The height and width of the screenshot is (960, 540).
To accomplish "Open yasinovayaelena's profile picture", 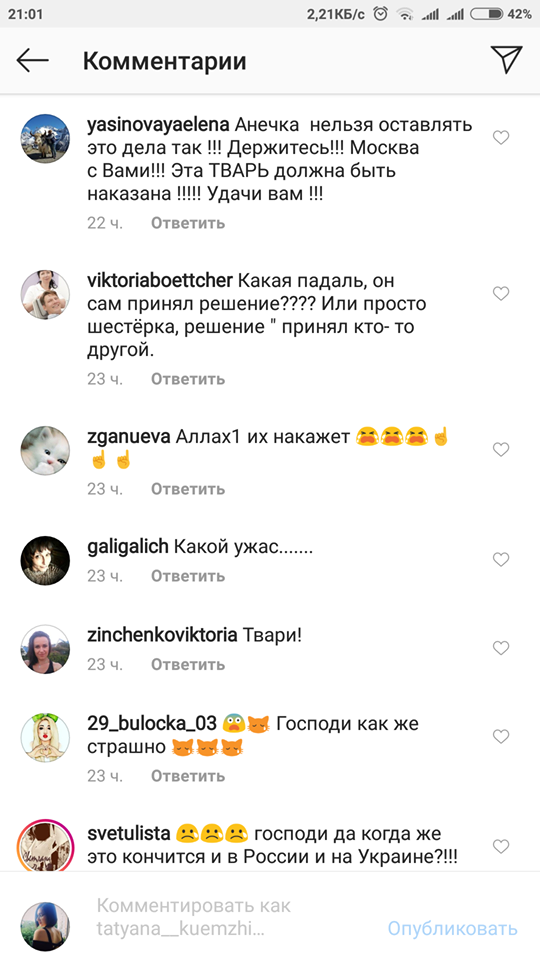I will coord(45,138).
